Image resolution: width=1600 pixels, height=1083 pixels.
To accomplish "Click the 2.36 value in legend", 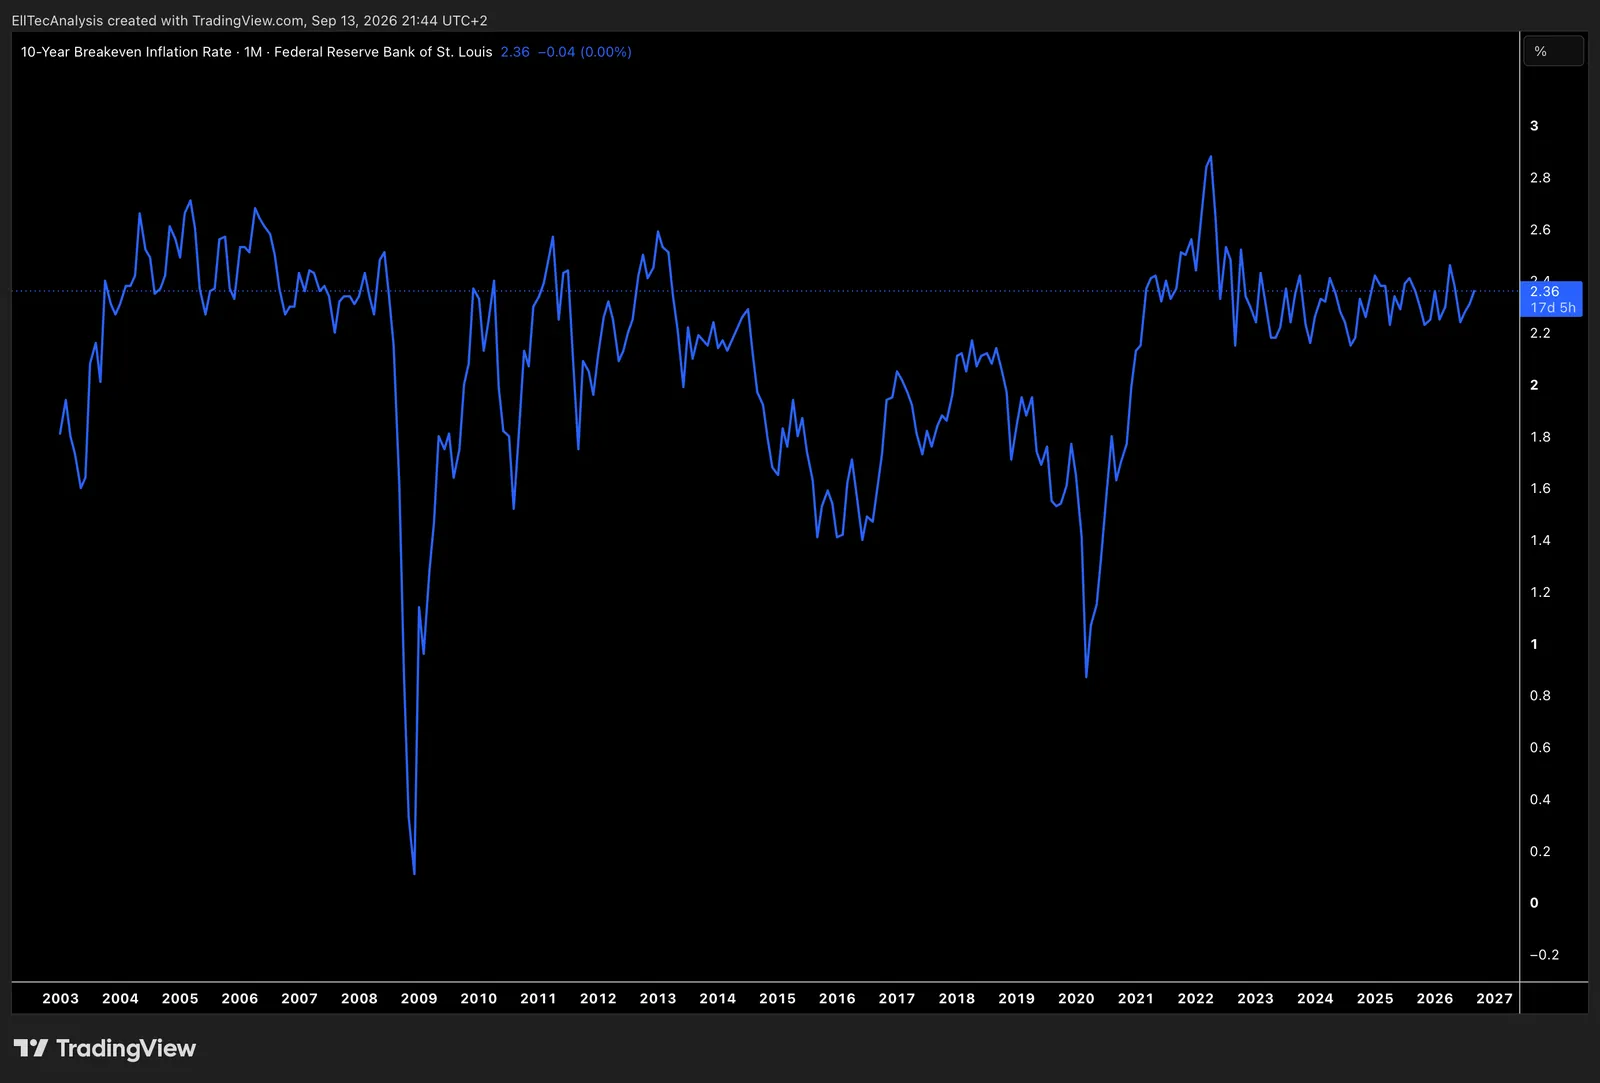I will click(x=515, y=52).
